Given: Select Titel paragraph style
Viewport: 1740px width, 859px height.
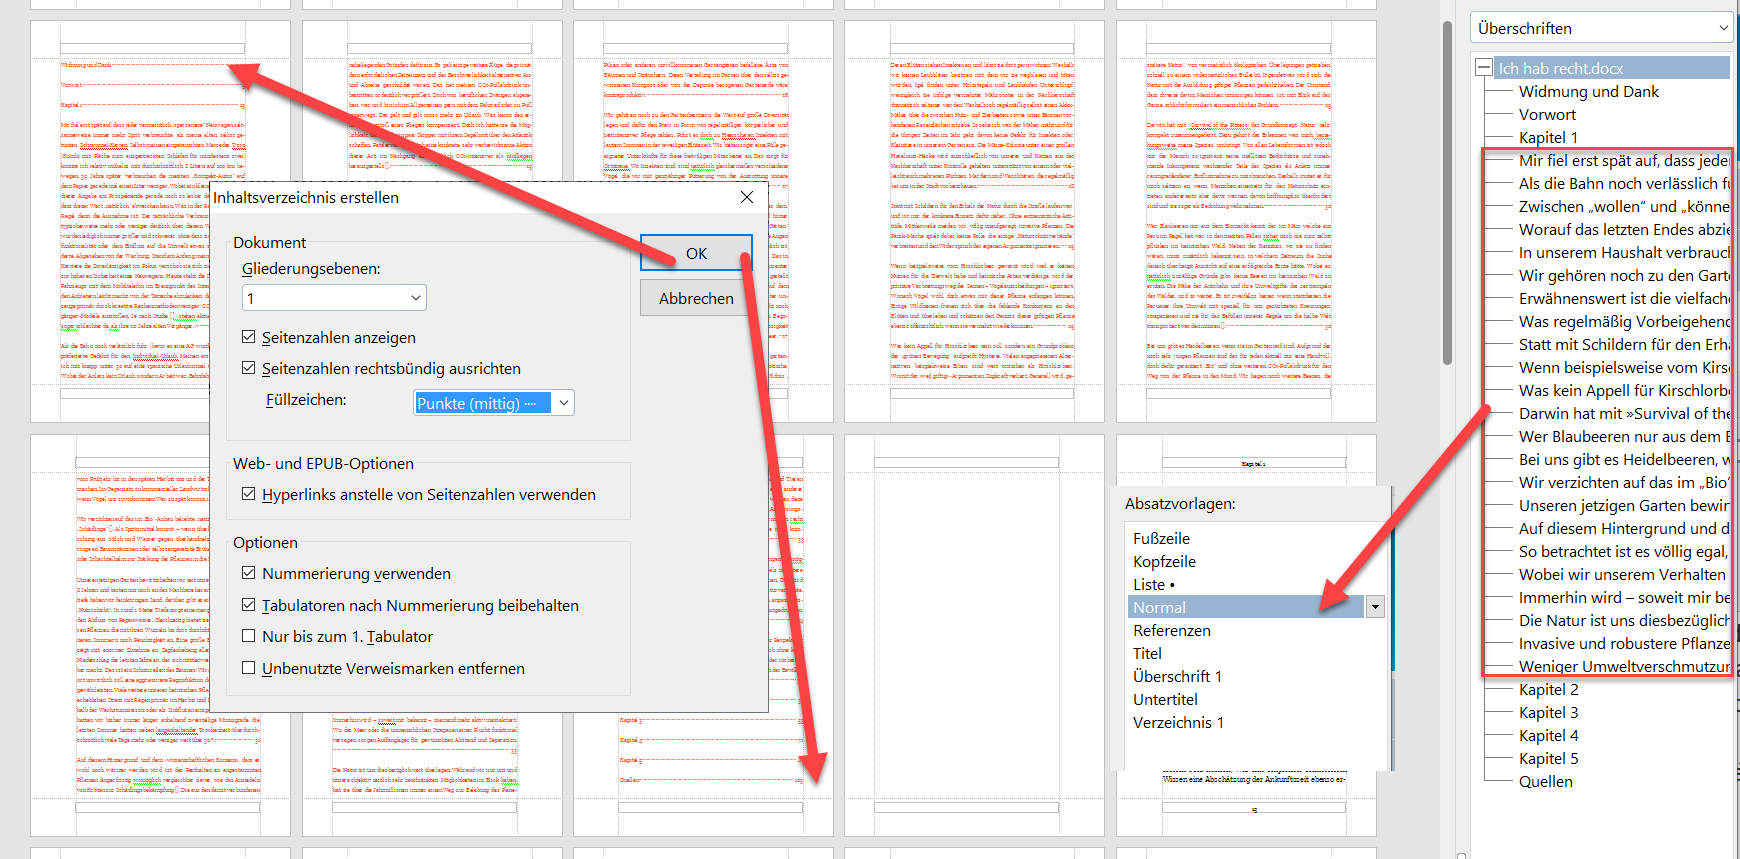Looking at the screenshot, I should pyautogui.click(x=1147, y=653).
